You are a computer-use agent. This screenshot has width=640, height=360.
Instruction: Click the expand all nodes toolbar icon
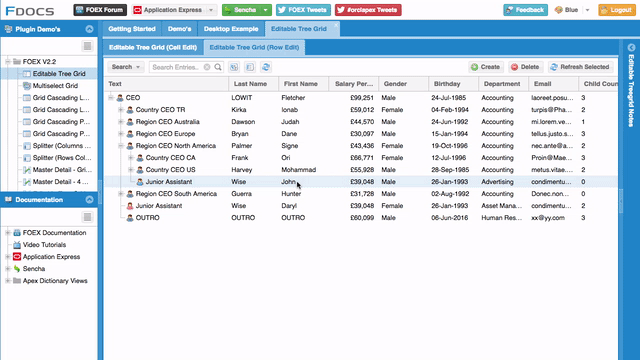point(234,67)
